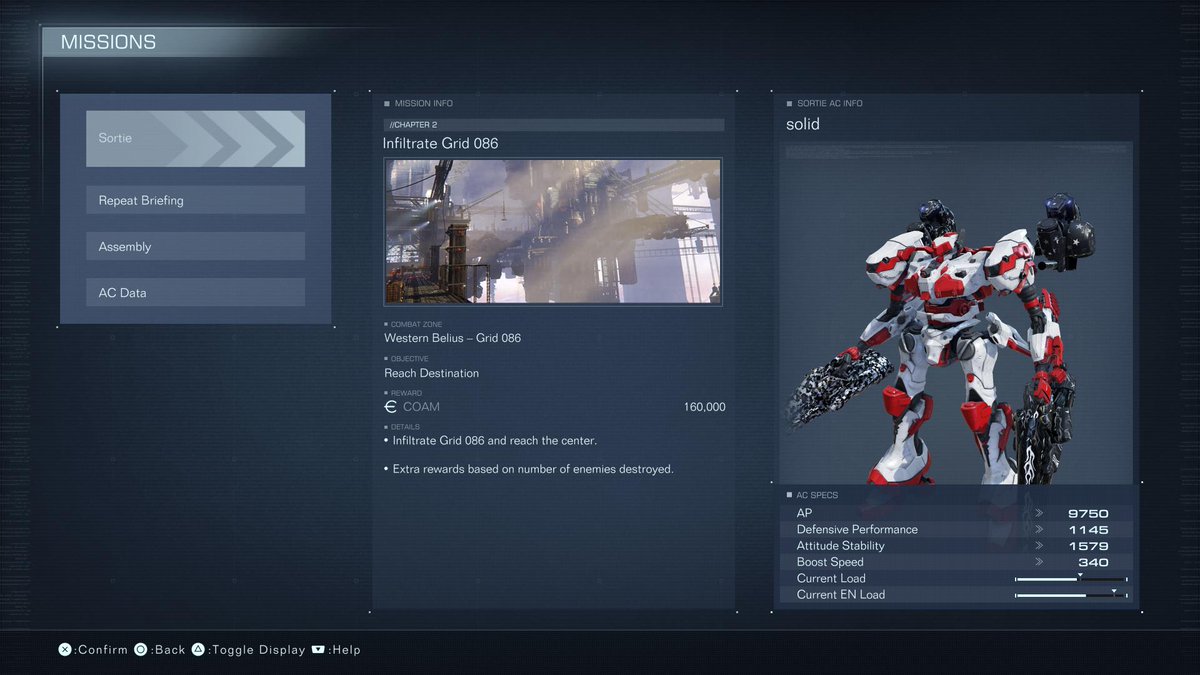Click the mission title Infiltrate Grid 086
1200x675 pixels.
pyautogui.click(x=440, y=144)
